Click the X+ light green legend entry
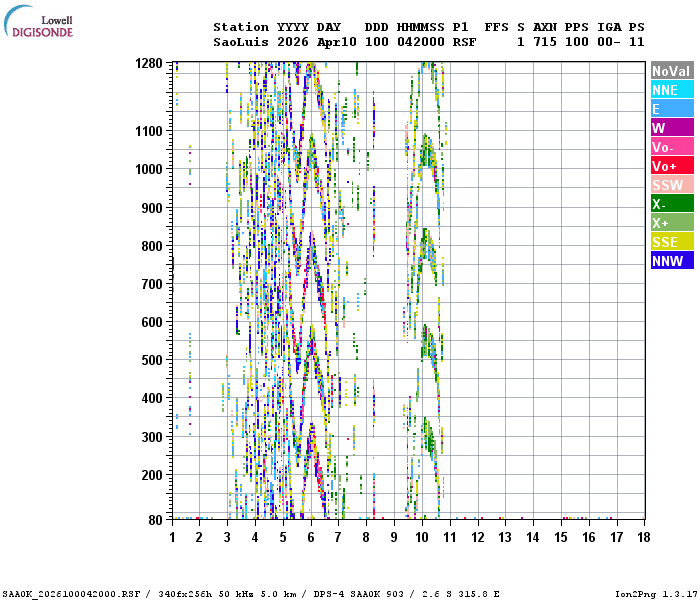Image resolution: width=700 pixels, height=600 pixels. pyautogui.click(x=671, y=223)
